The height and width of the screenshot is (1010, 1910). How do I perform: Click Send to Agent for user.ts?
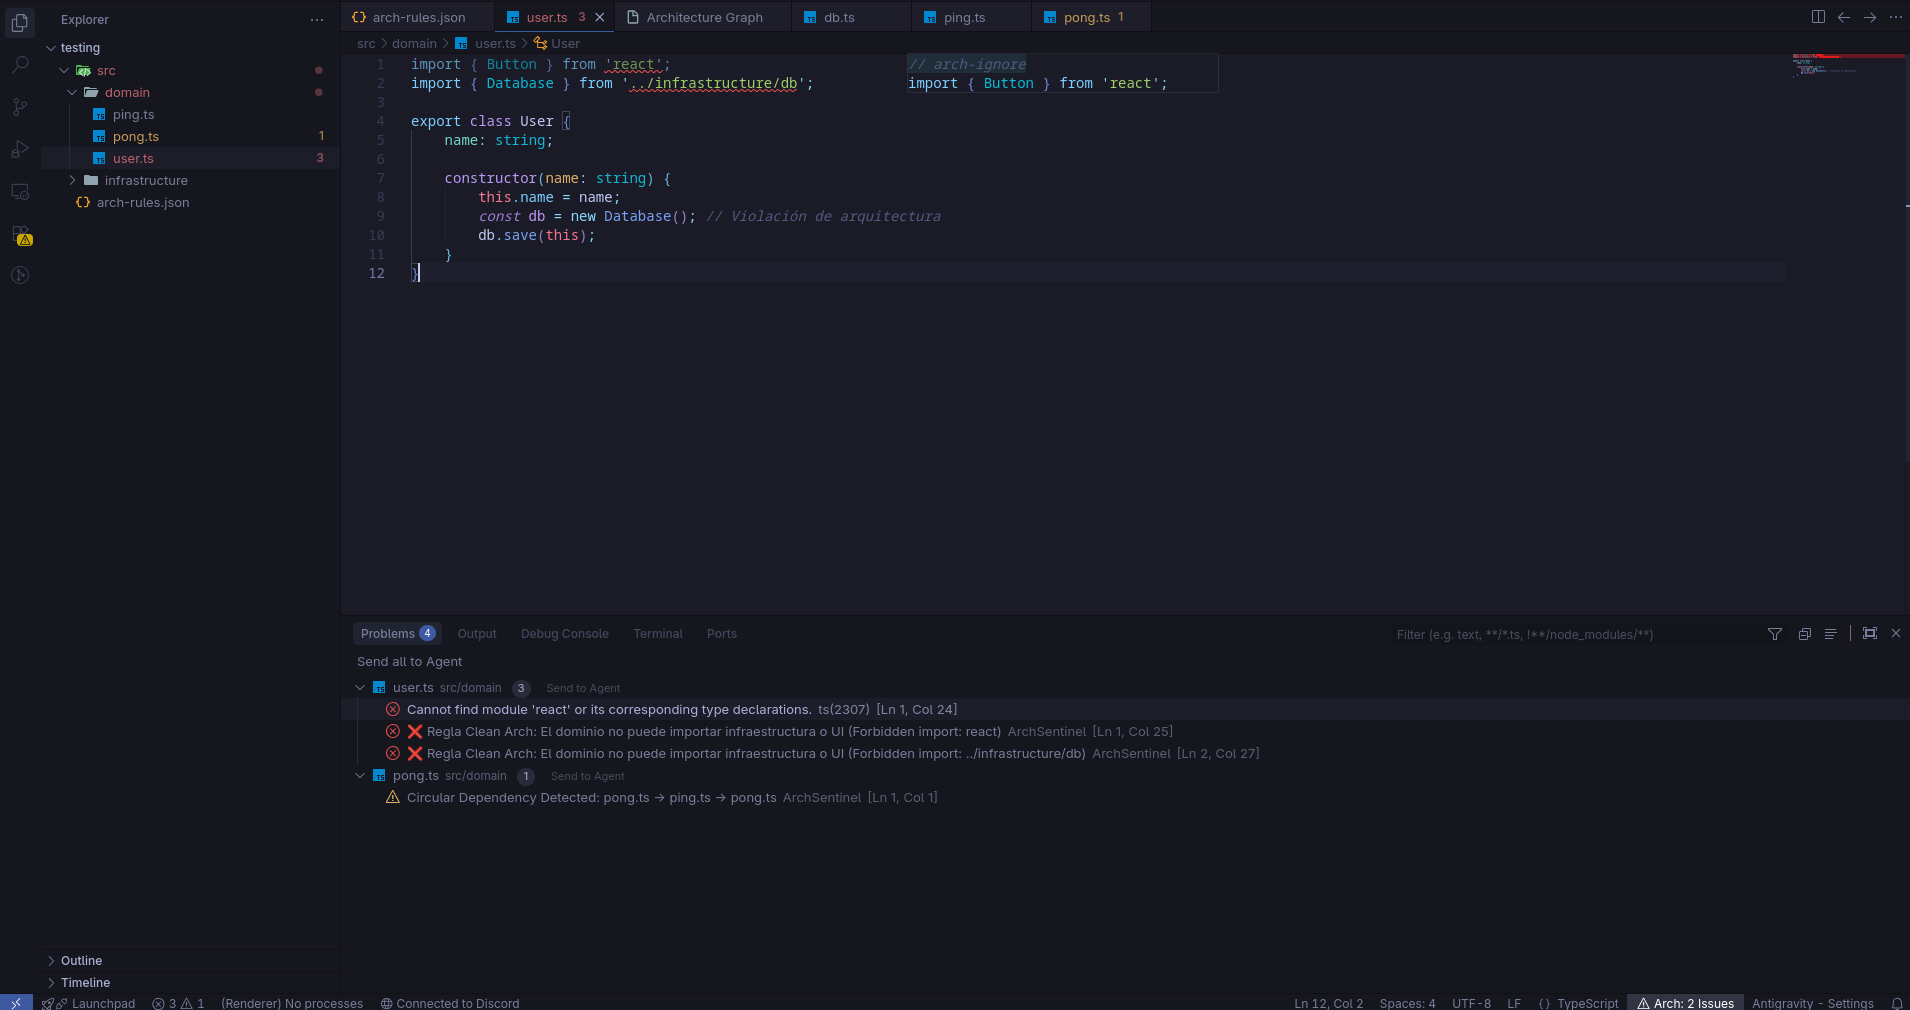583,688
